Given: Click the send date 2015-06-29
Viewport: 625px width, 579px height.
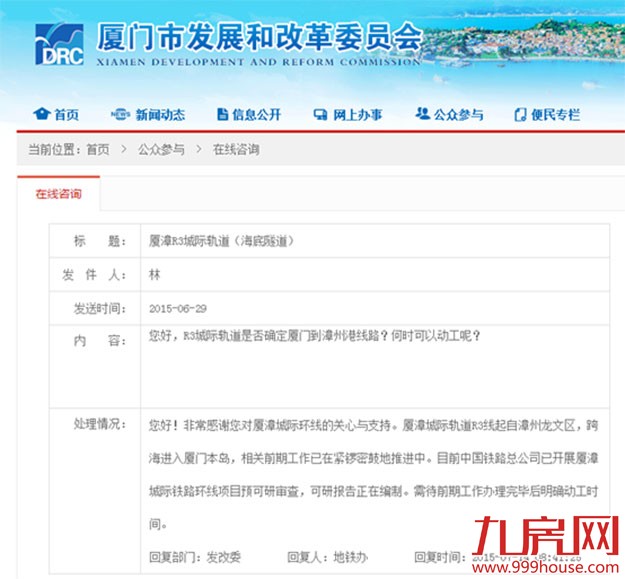Looking at the screenshot, I should pos(177,308).
